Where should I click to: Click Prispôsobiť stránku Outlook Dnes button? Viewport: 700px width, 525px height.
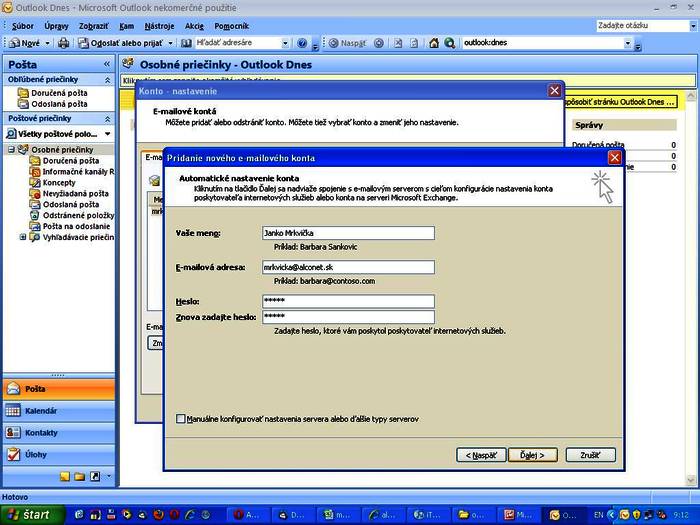pyautogui.click(x=621, y=102)
